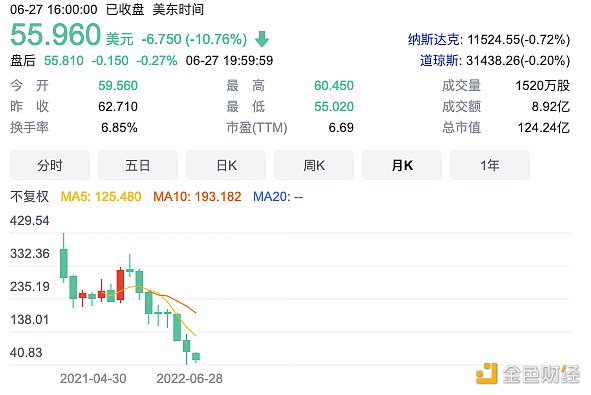Switch to the 分时 intraday chart tab

(50, 165)
